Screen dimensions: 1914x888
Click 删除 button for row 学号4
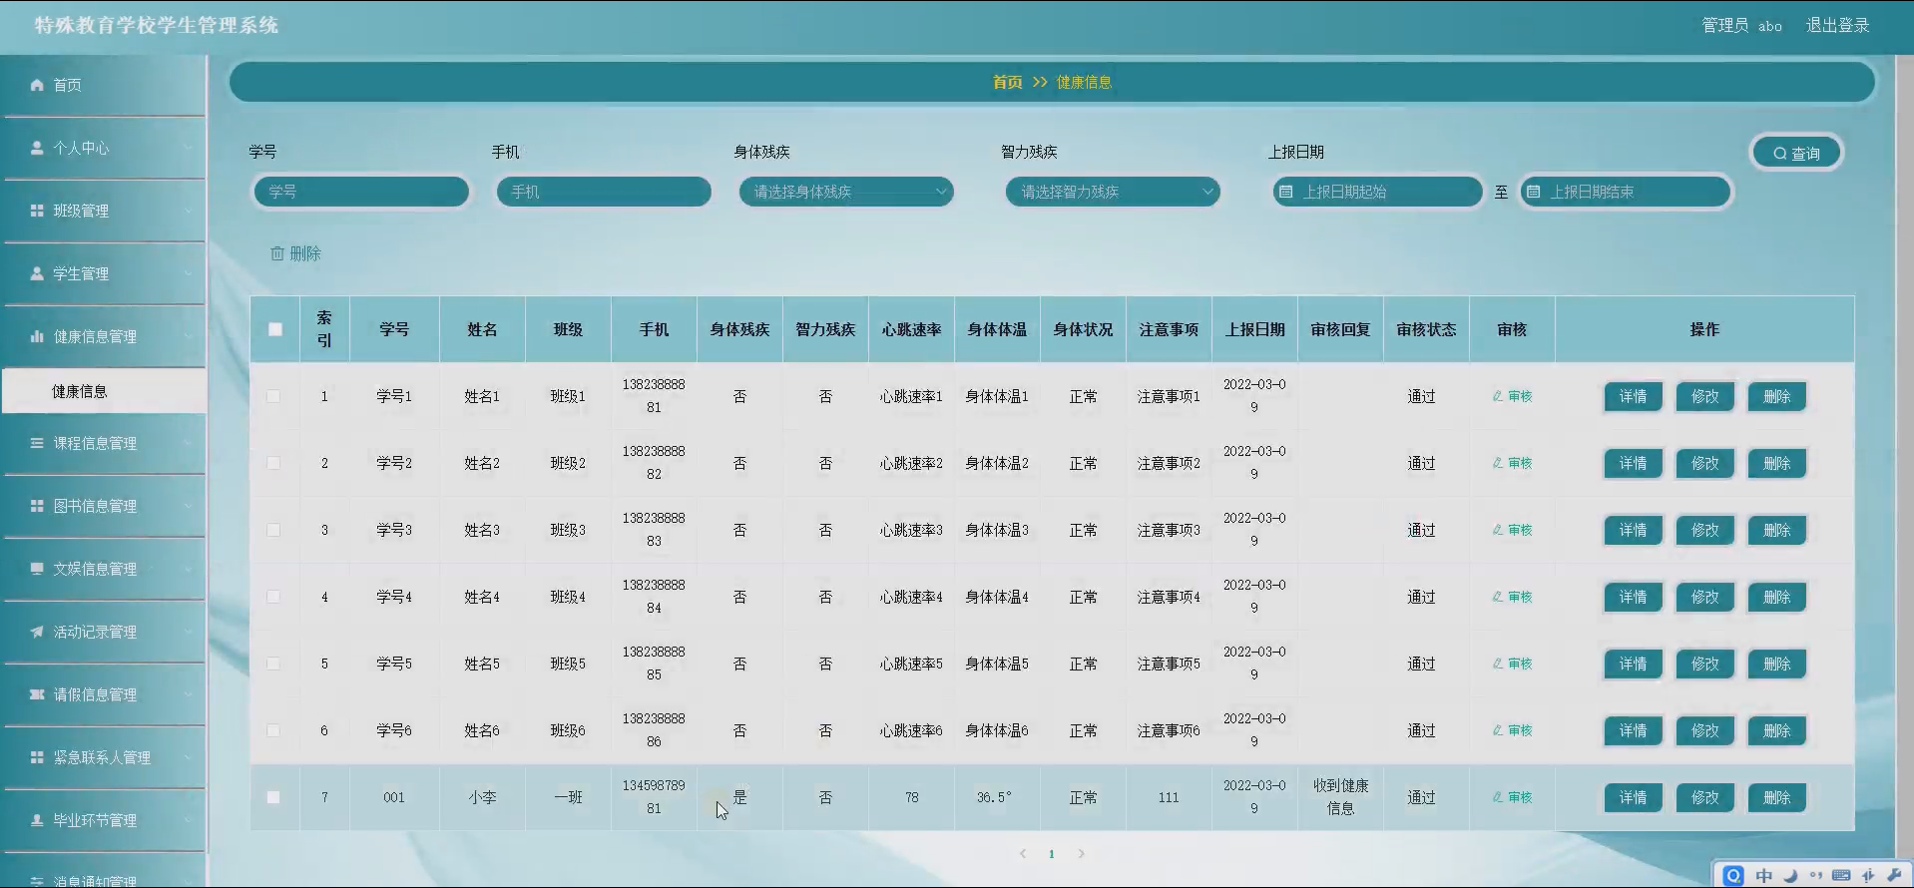[x=1777, y=597]
